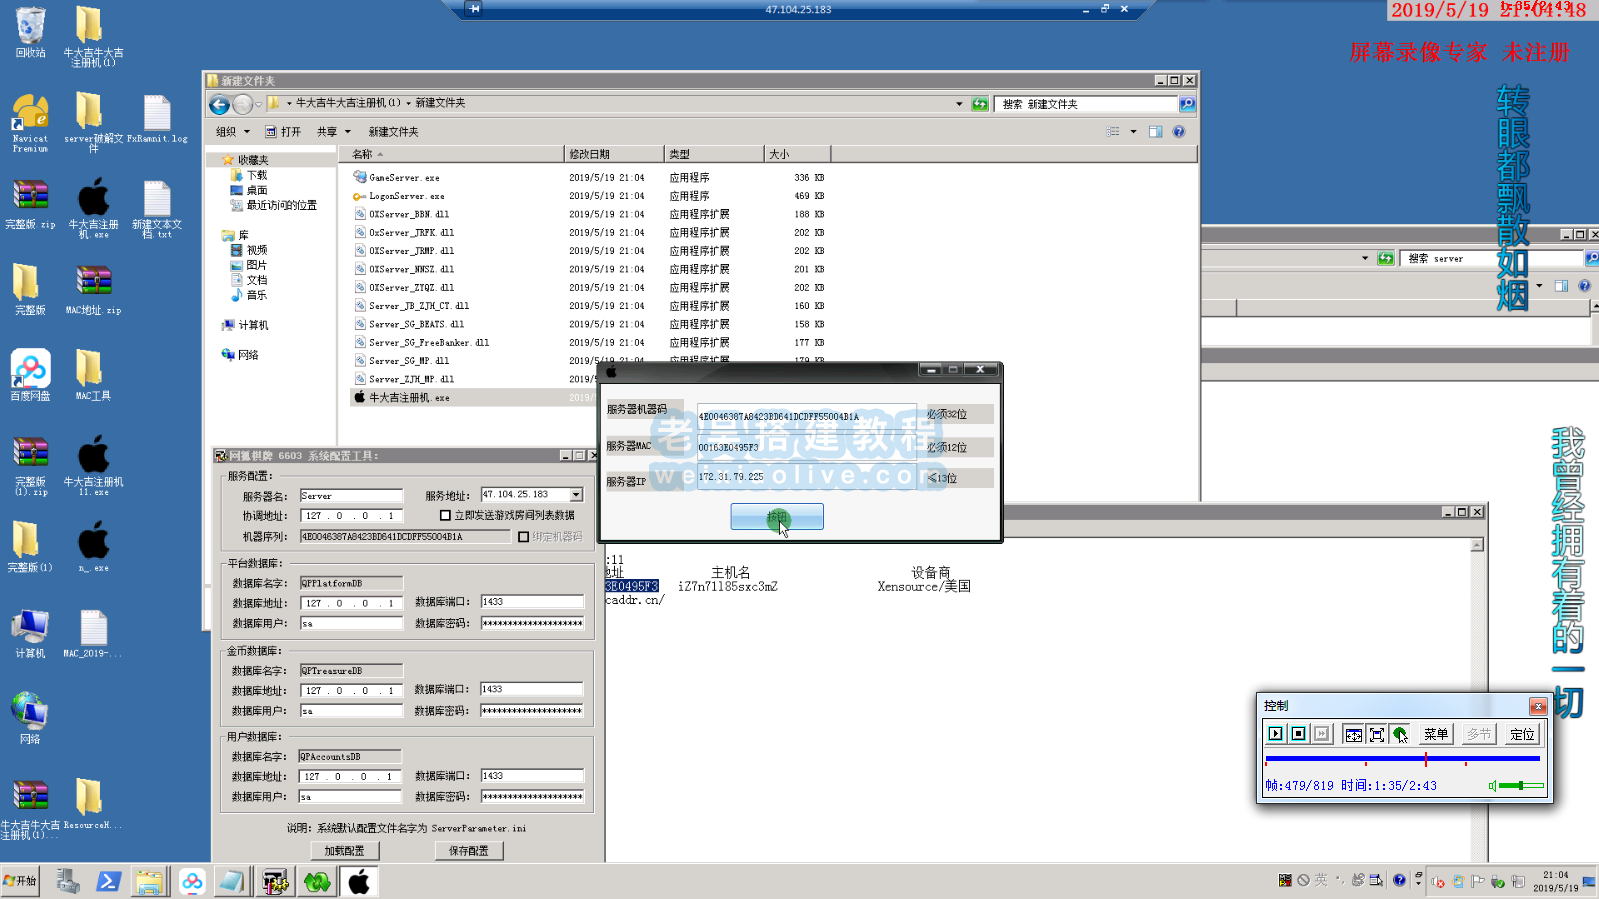Open PowerShell from the taskbar

click(x=108, y=881)
